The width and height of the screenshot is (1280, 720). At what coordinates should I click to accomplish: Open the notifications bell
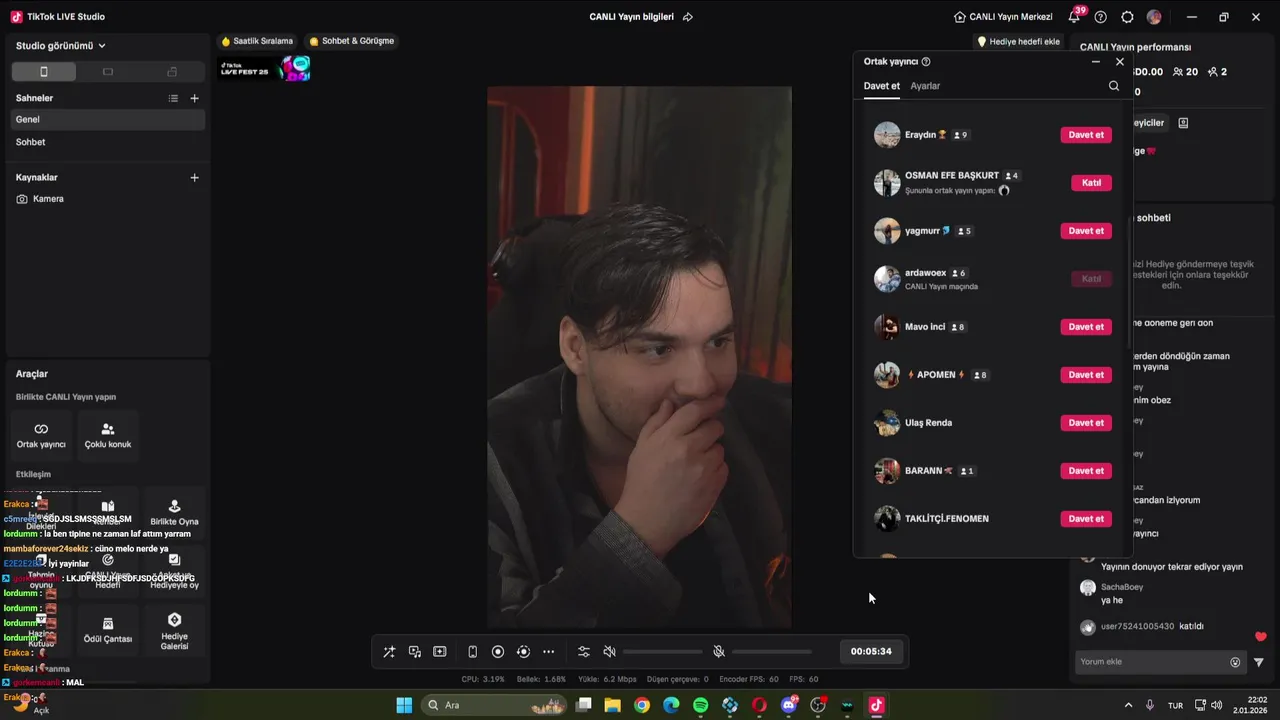pos(1075,17)
